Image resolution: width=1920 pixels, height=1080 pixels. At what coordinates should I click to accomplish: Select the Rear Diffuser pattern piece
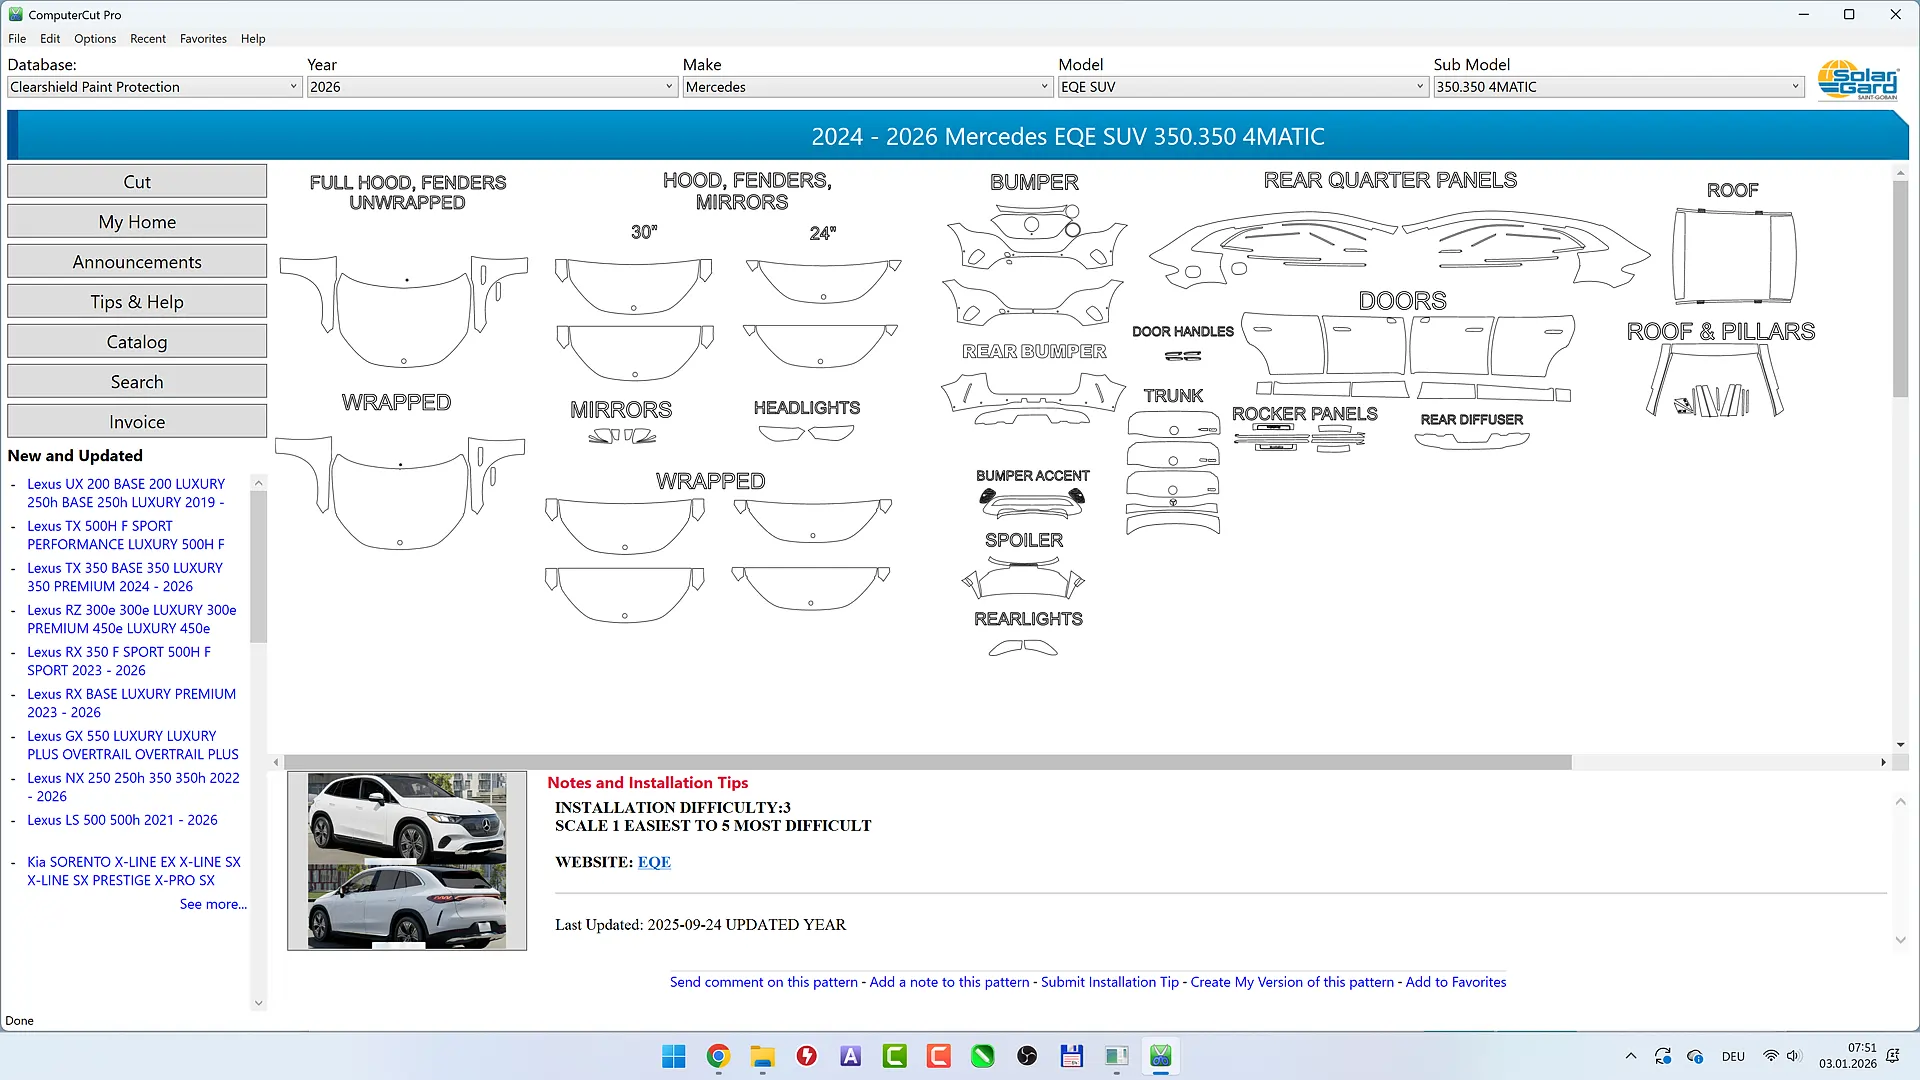[1472, 440]
